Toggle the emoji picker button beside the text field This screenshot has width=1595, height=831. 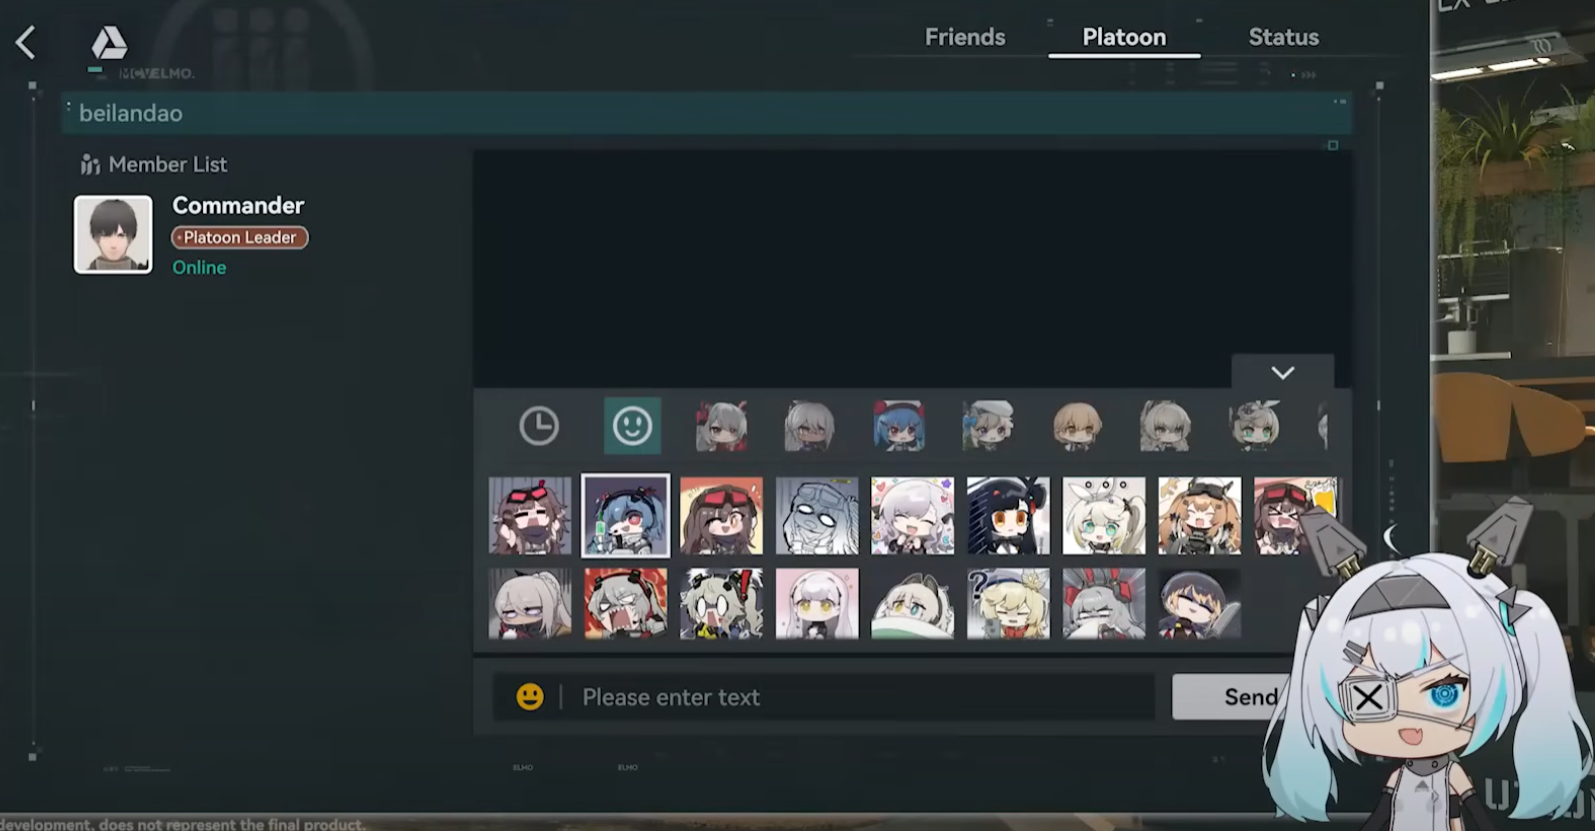point(530,697)
